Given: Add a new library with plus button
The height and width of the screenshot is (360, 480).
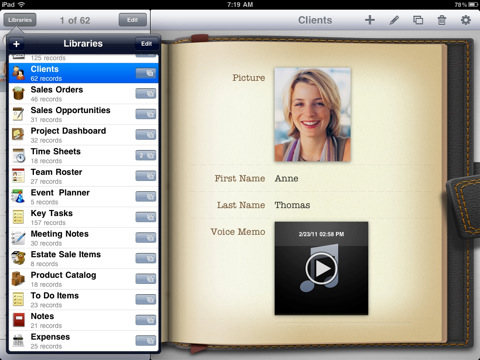Looking at the screenshot, I should point(16,44).
